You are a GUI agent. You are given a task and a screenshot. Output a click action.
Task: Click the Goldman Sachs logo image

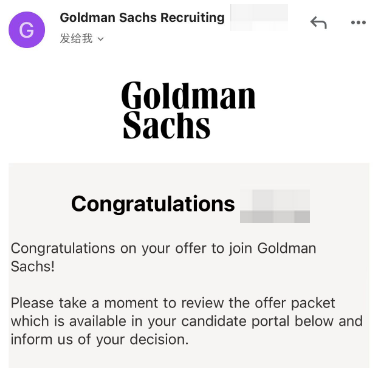tap(189, 110)
